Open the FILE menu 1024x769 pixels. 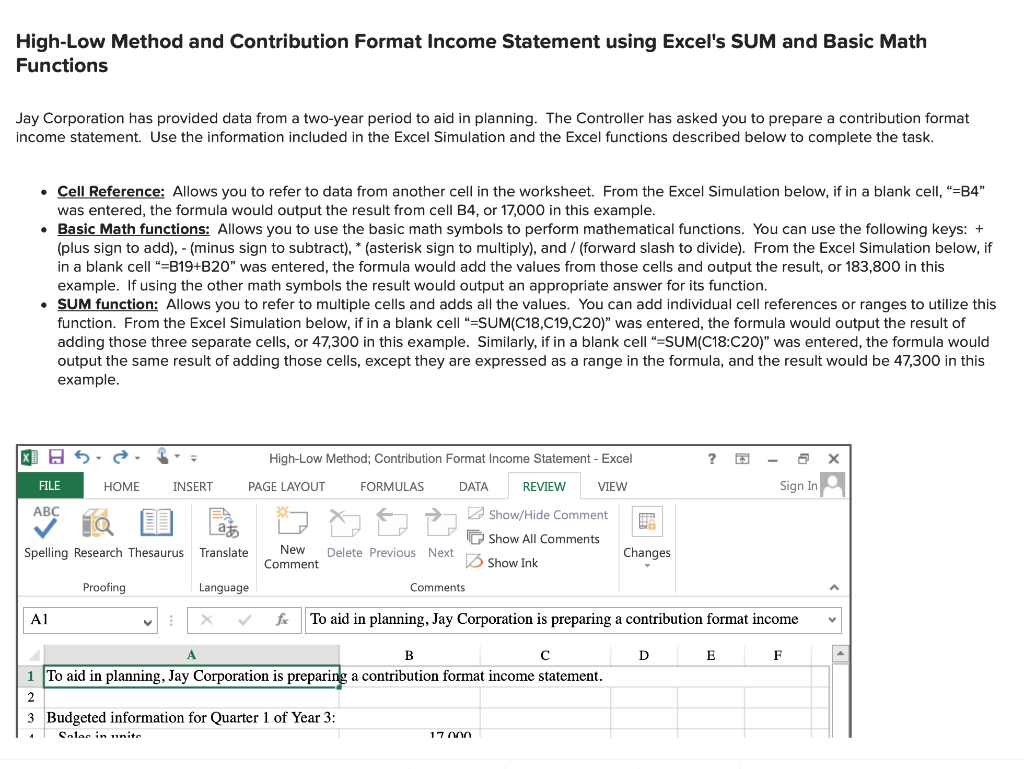pyautogui.click(x=49, y=487)
